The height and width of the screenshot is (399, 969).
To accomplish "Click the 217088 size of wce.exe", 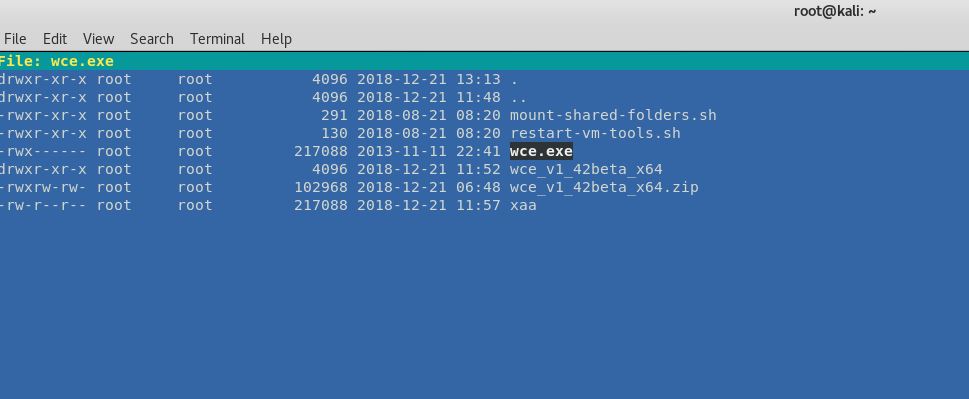I will tap(321, 151).
